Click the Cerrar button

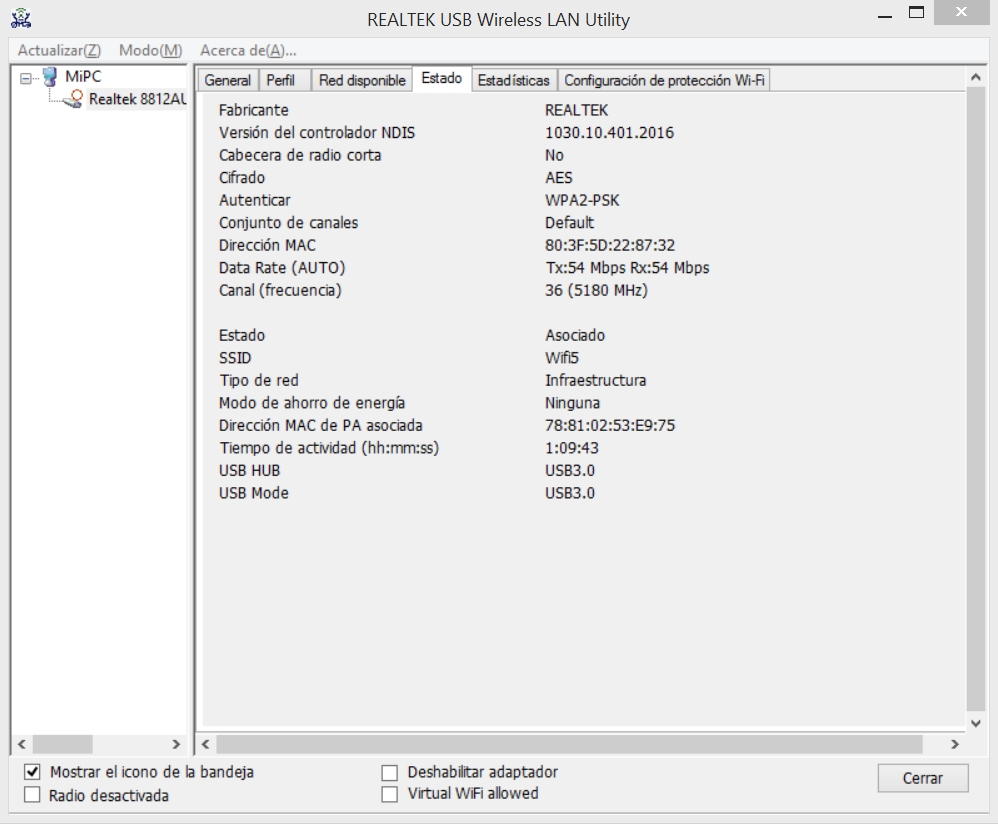tap(923, 778)
